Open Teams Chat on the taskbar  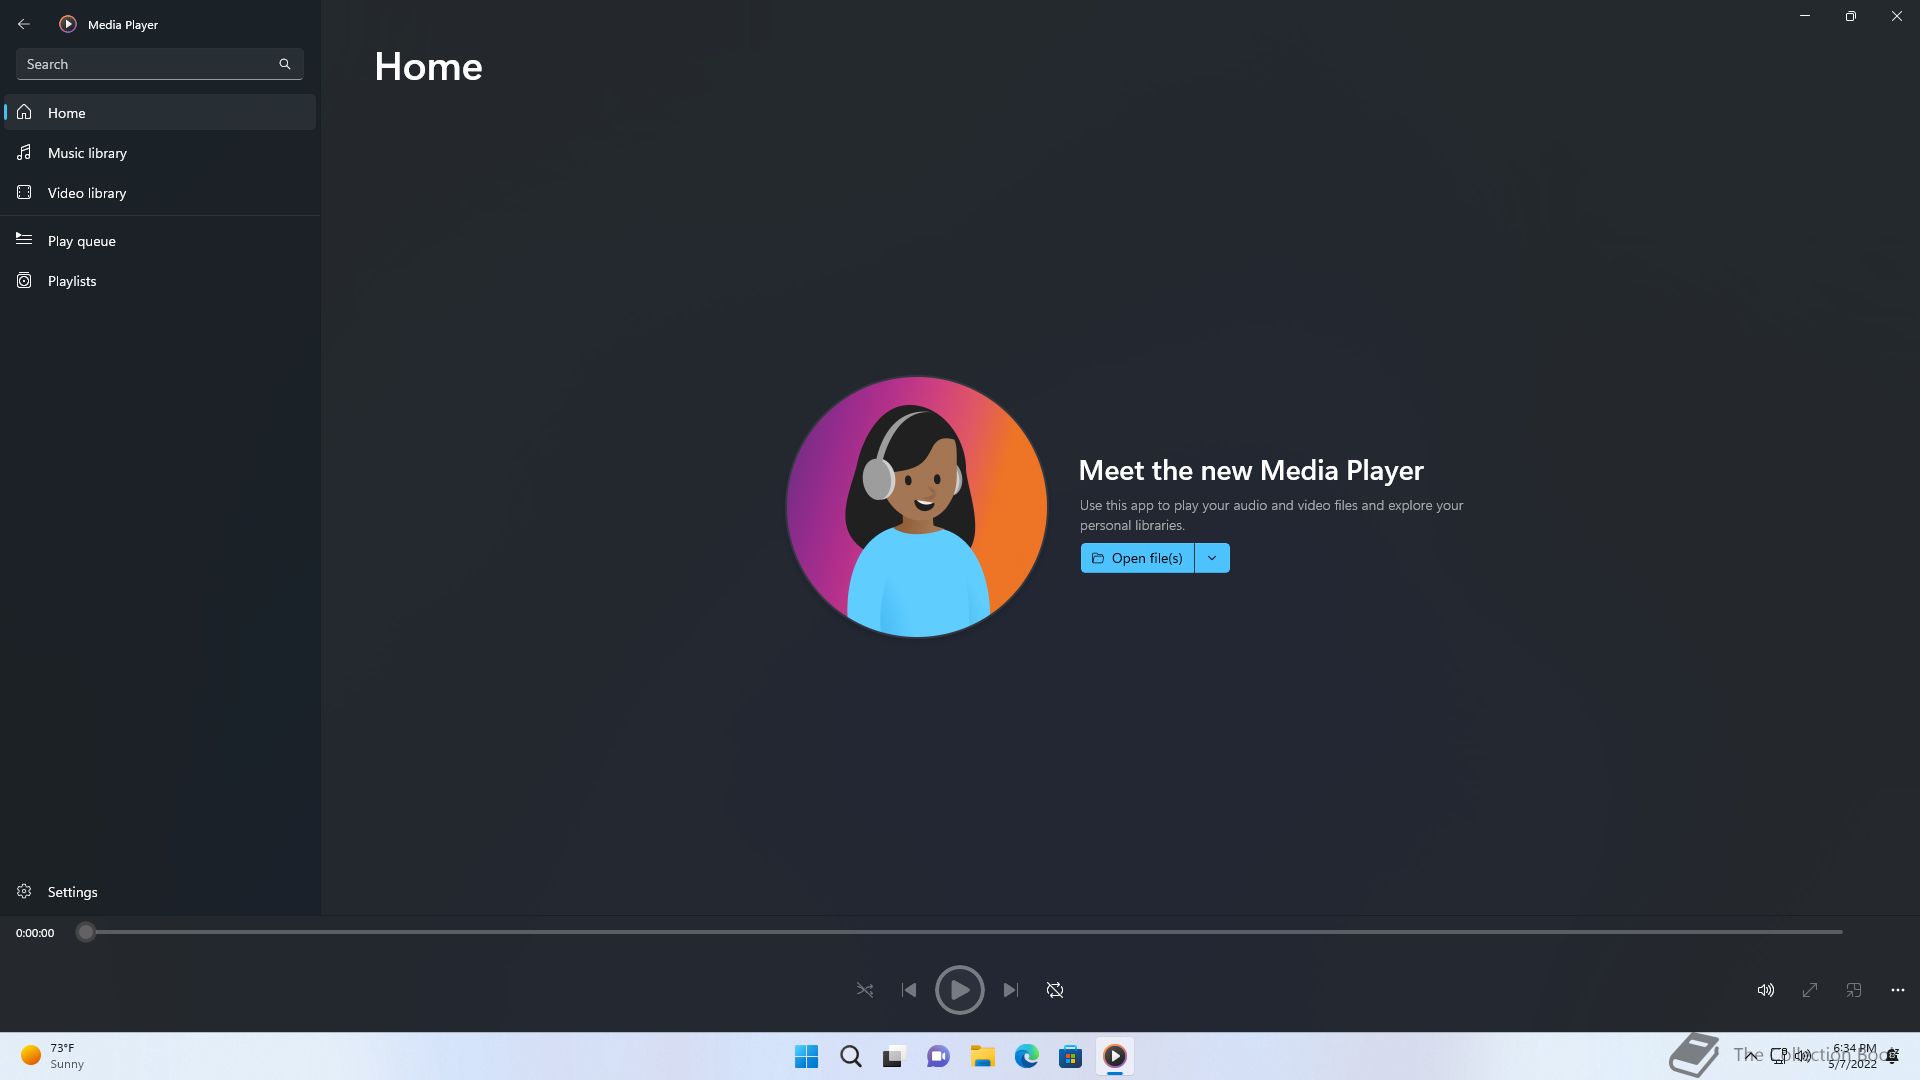(938, 1056)
